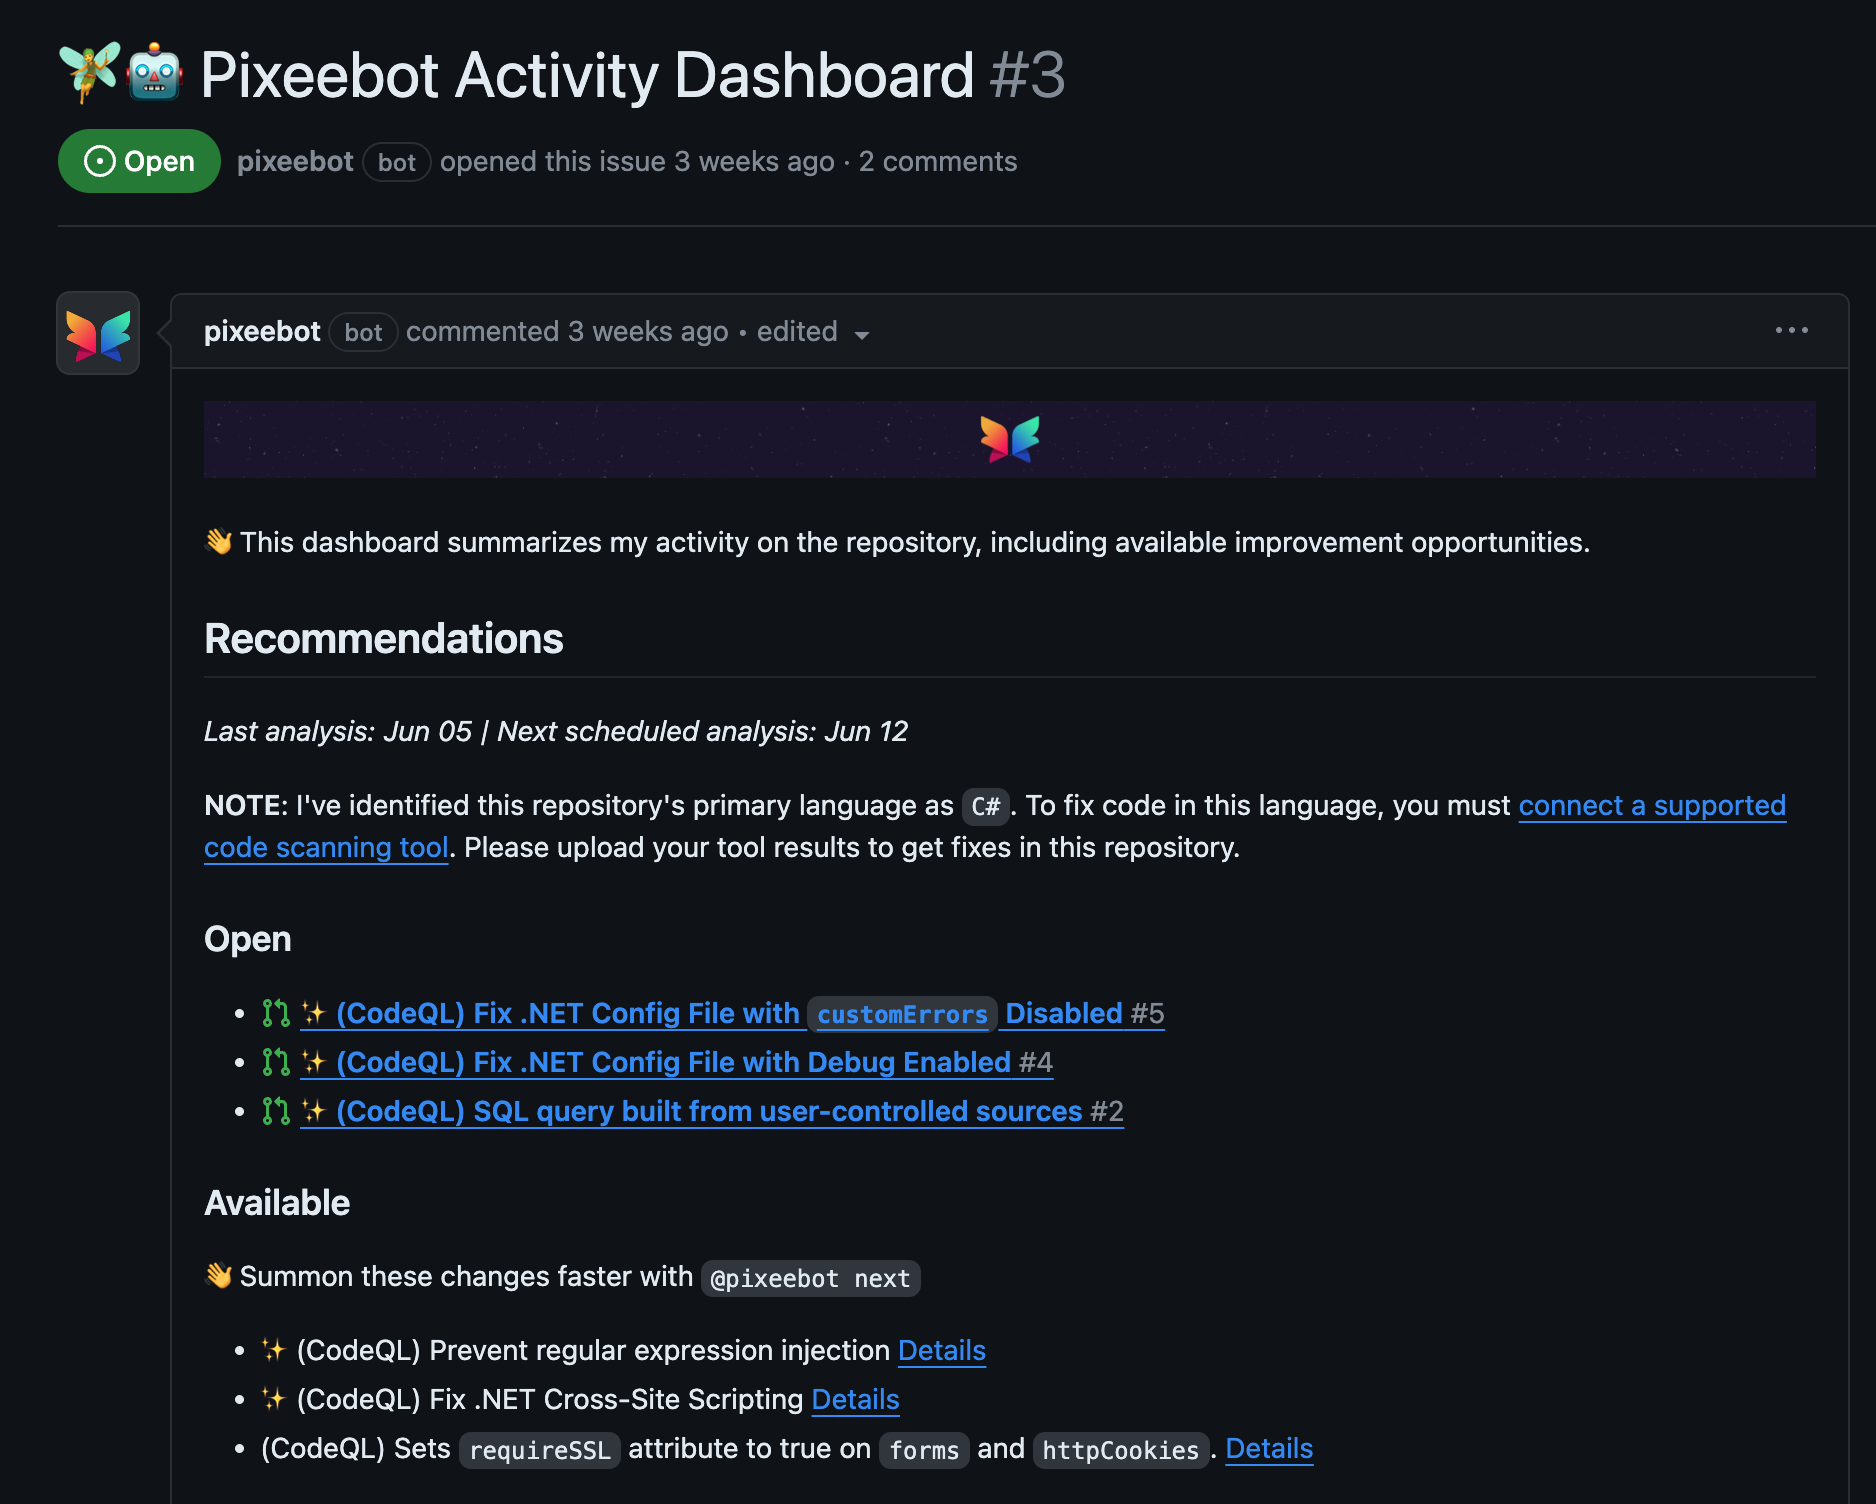Screen dimensions: 1876x1504
Task: Click the Available section heading
Action: point(277,1202)
